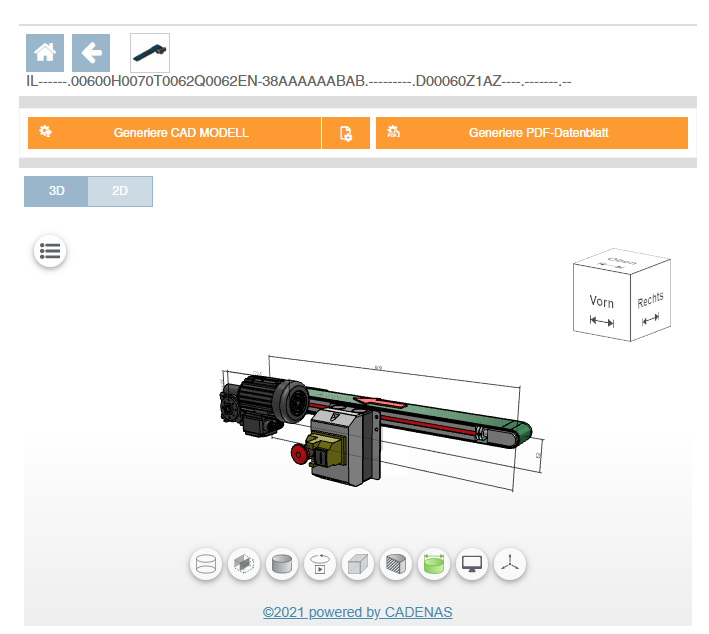Click the Home icon button
The height and width of the screenshot is (634, 709).
point(45,52)
